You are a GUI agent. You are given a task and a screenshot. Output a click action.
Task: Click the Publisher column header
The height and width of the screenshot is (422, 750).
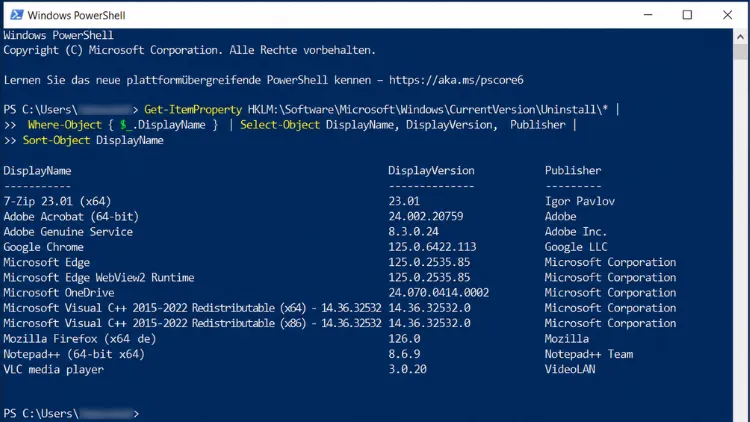pos(573,171)
